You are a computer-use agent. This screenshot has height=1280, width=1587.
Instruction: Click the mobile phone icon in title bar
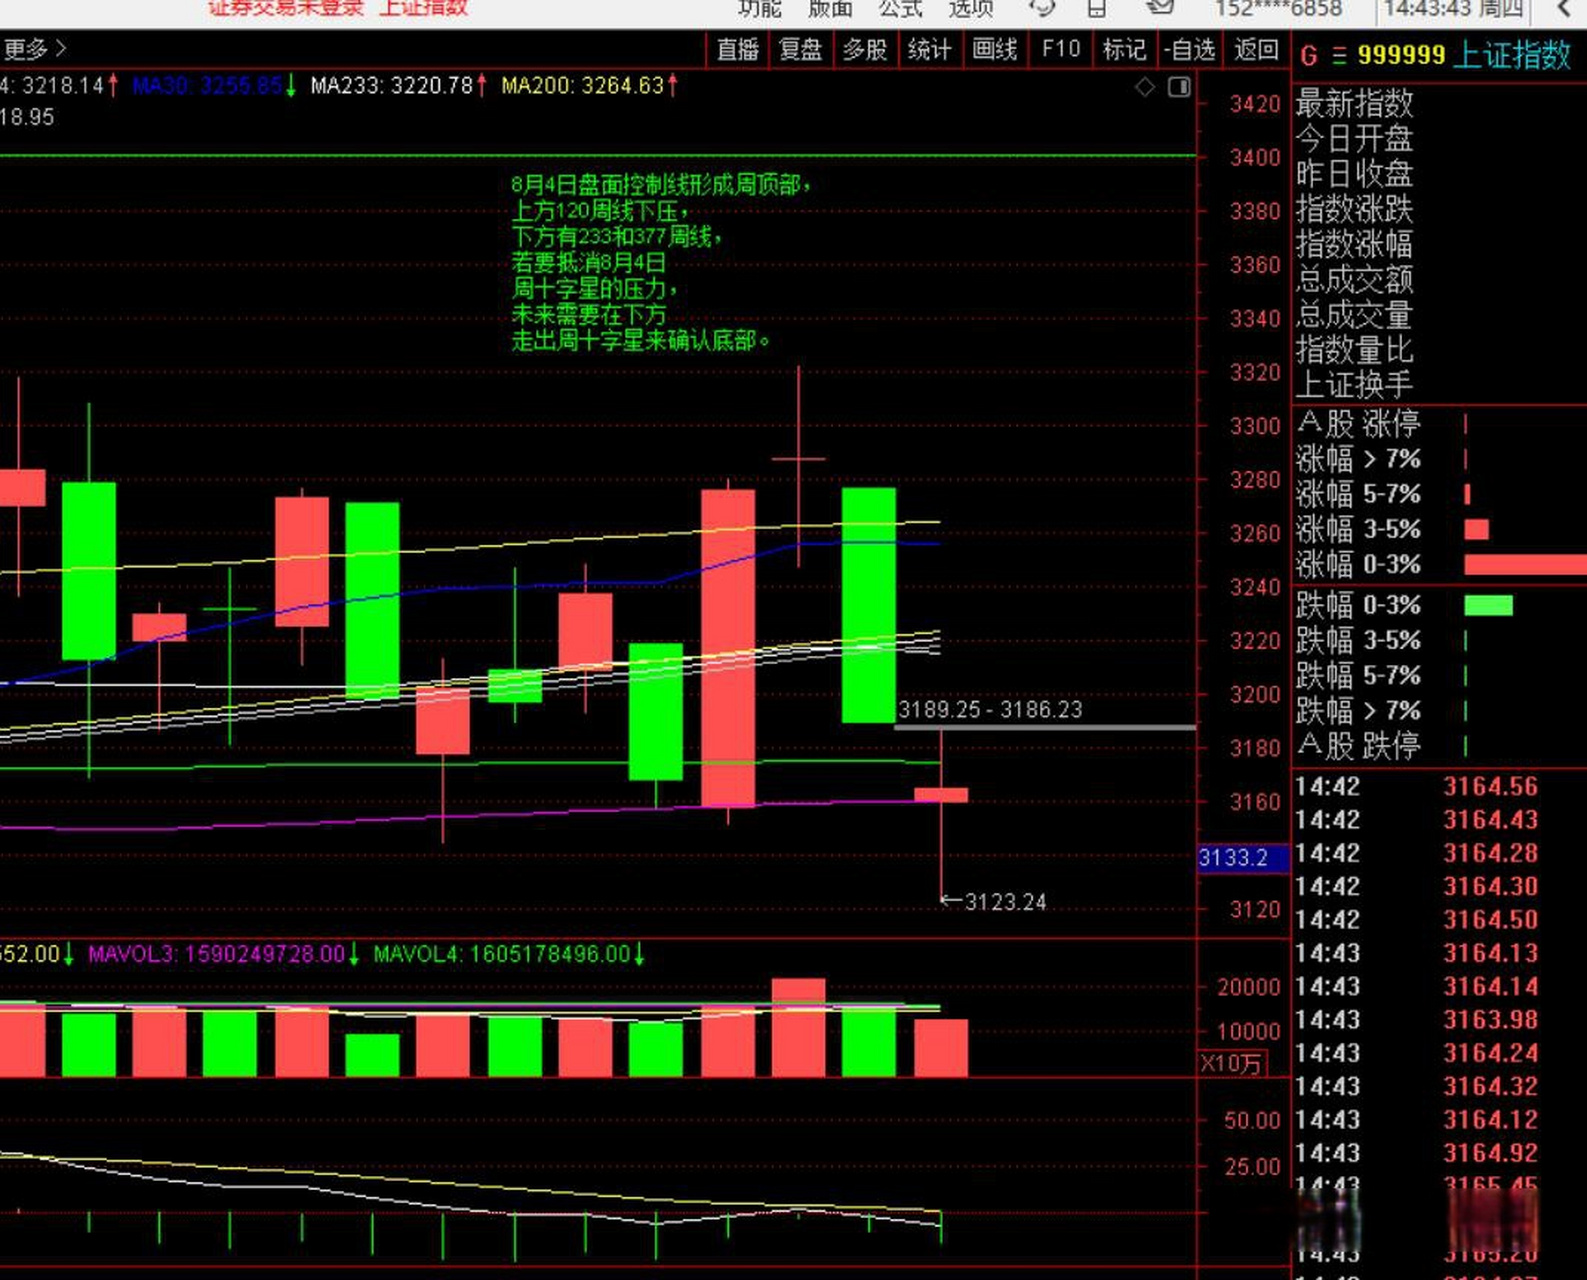[x=1097, y=8]
